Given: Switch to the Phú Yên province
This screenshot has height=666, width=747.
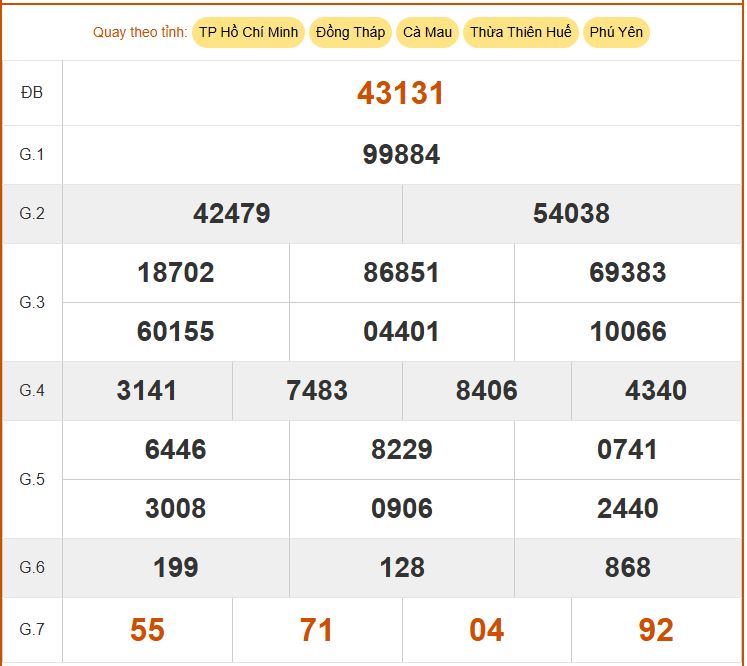Looking at the screenshot, I should tap(616, 32).
